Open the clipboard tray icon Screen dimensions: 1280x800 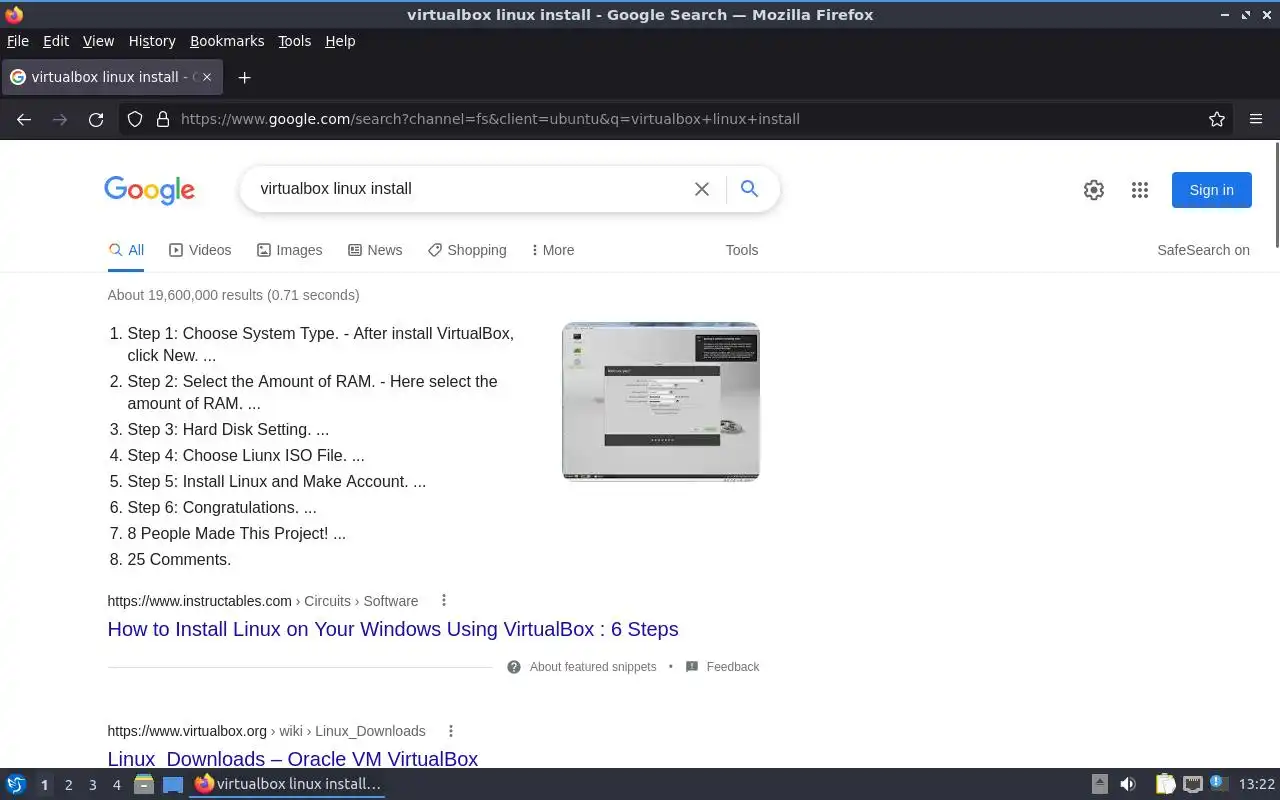[x=1165, y=785]
